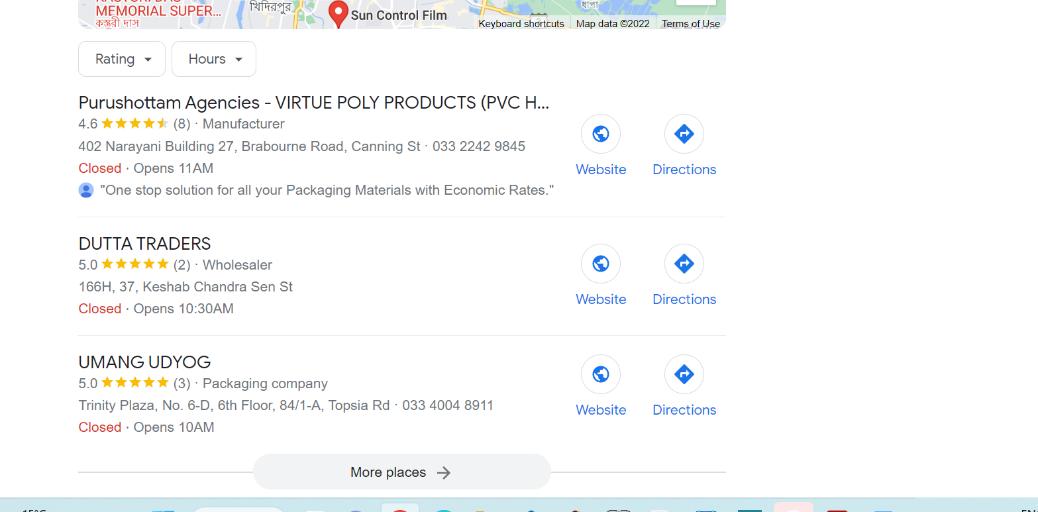Screen dimensions: 1038x512
Task: Get directions to DUTTA TRADERS
Action: click(684, 264)
